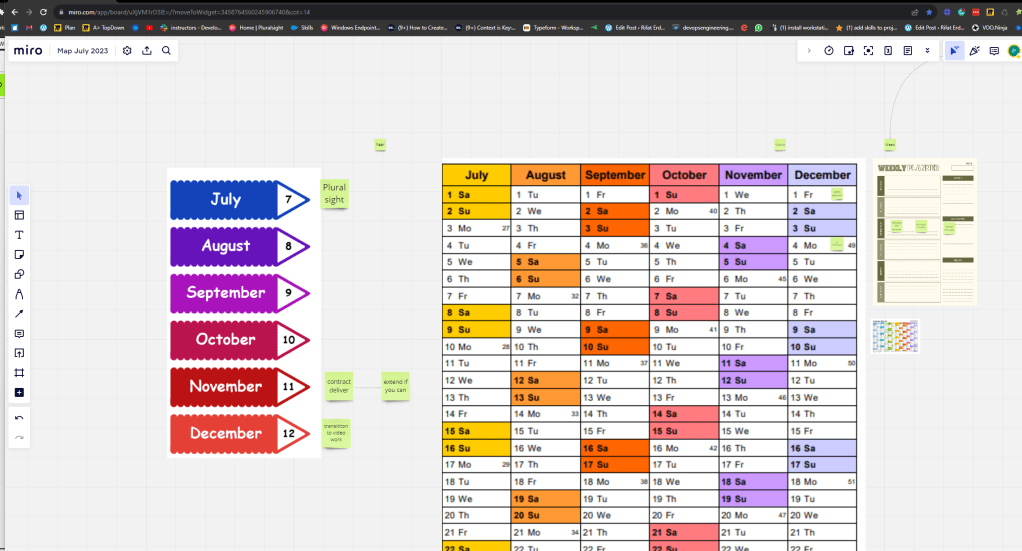
Task: Open board settings gear icon
Action: pos(127,50)
